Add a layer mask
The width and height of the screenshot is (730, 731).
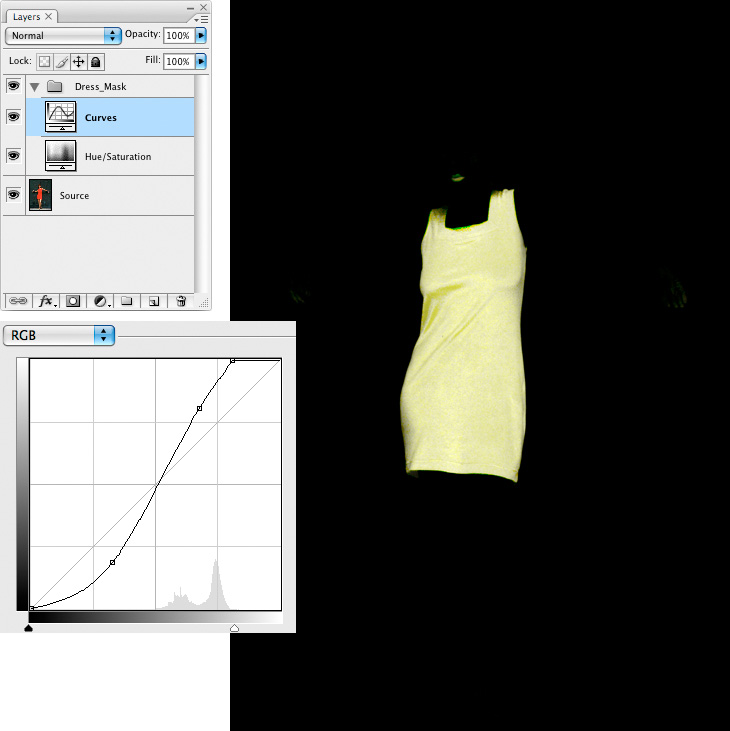click(x=73, y=300)
